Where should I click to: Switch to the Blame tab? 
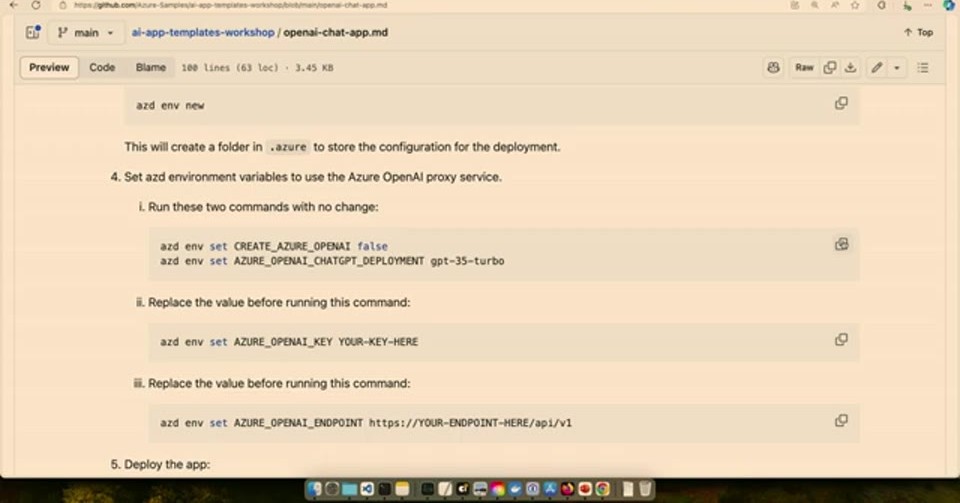pos(151,67)
